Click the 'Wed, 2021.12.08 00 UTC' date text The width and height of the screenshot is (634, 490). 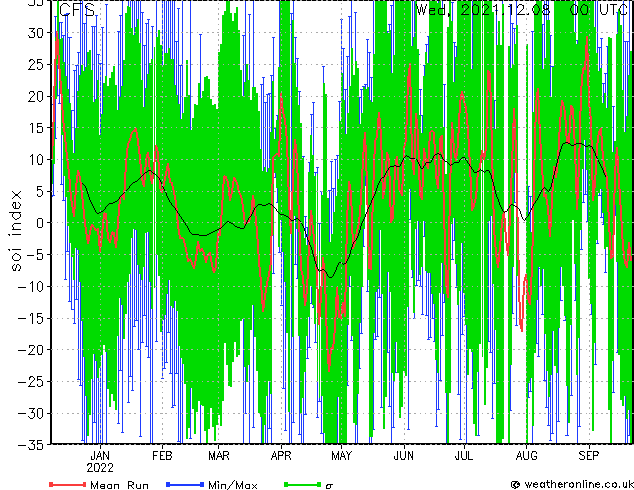coord(524,10)
